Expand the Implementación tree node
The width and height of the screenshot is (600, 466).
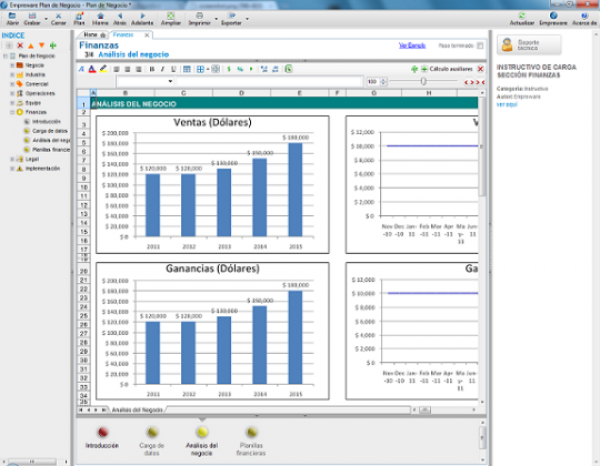point(12,168)
